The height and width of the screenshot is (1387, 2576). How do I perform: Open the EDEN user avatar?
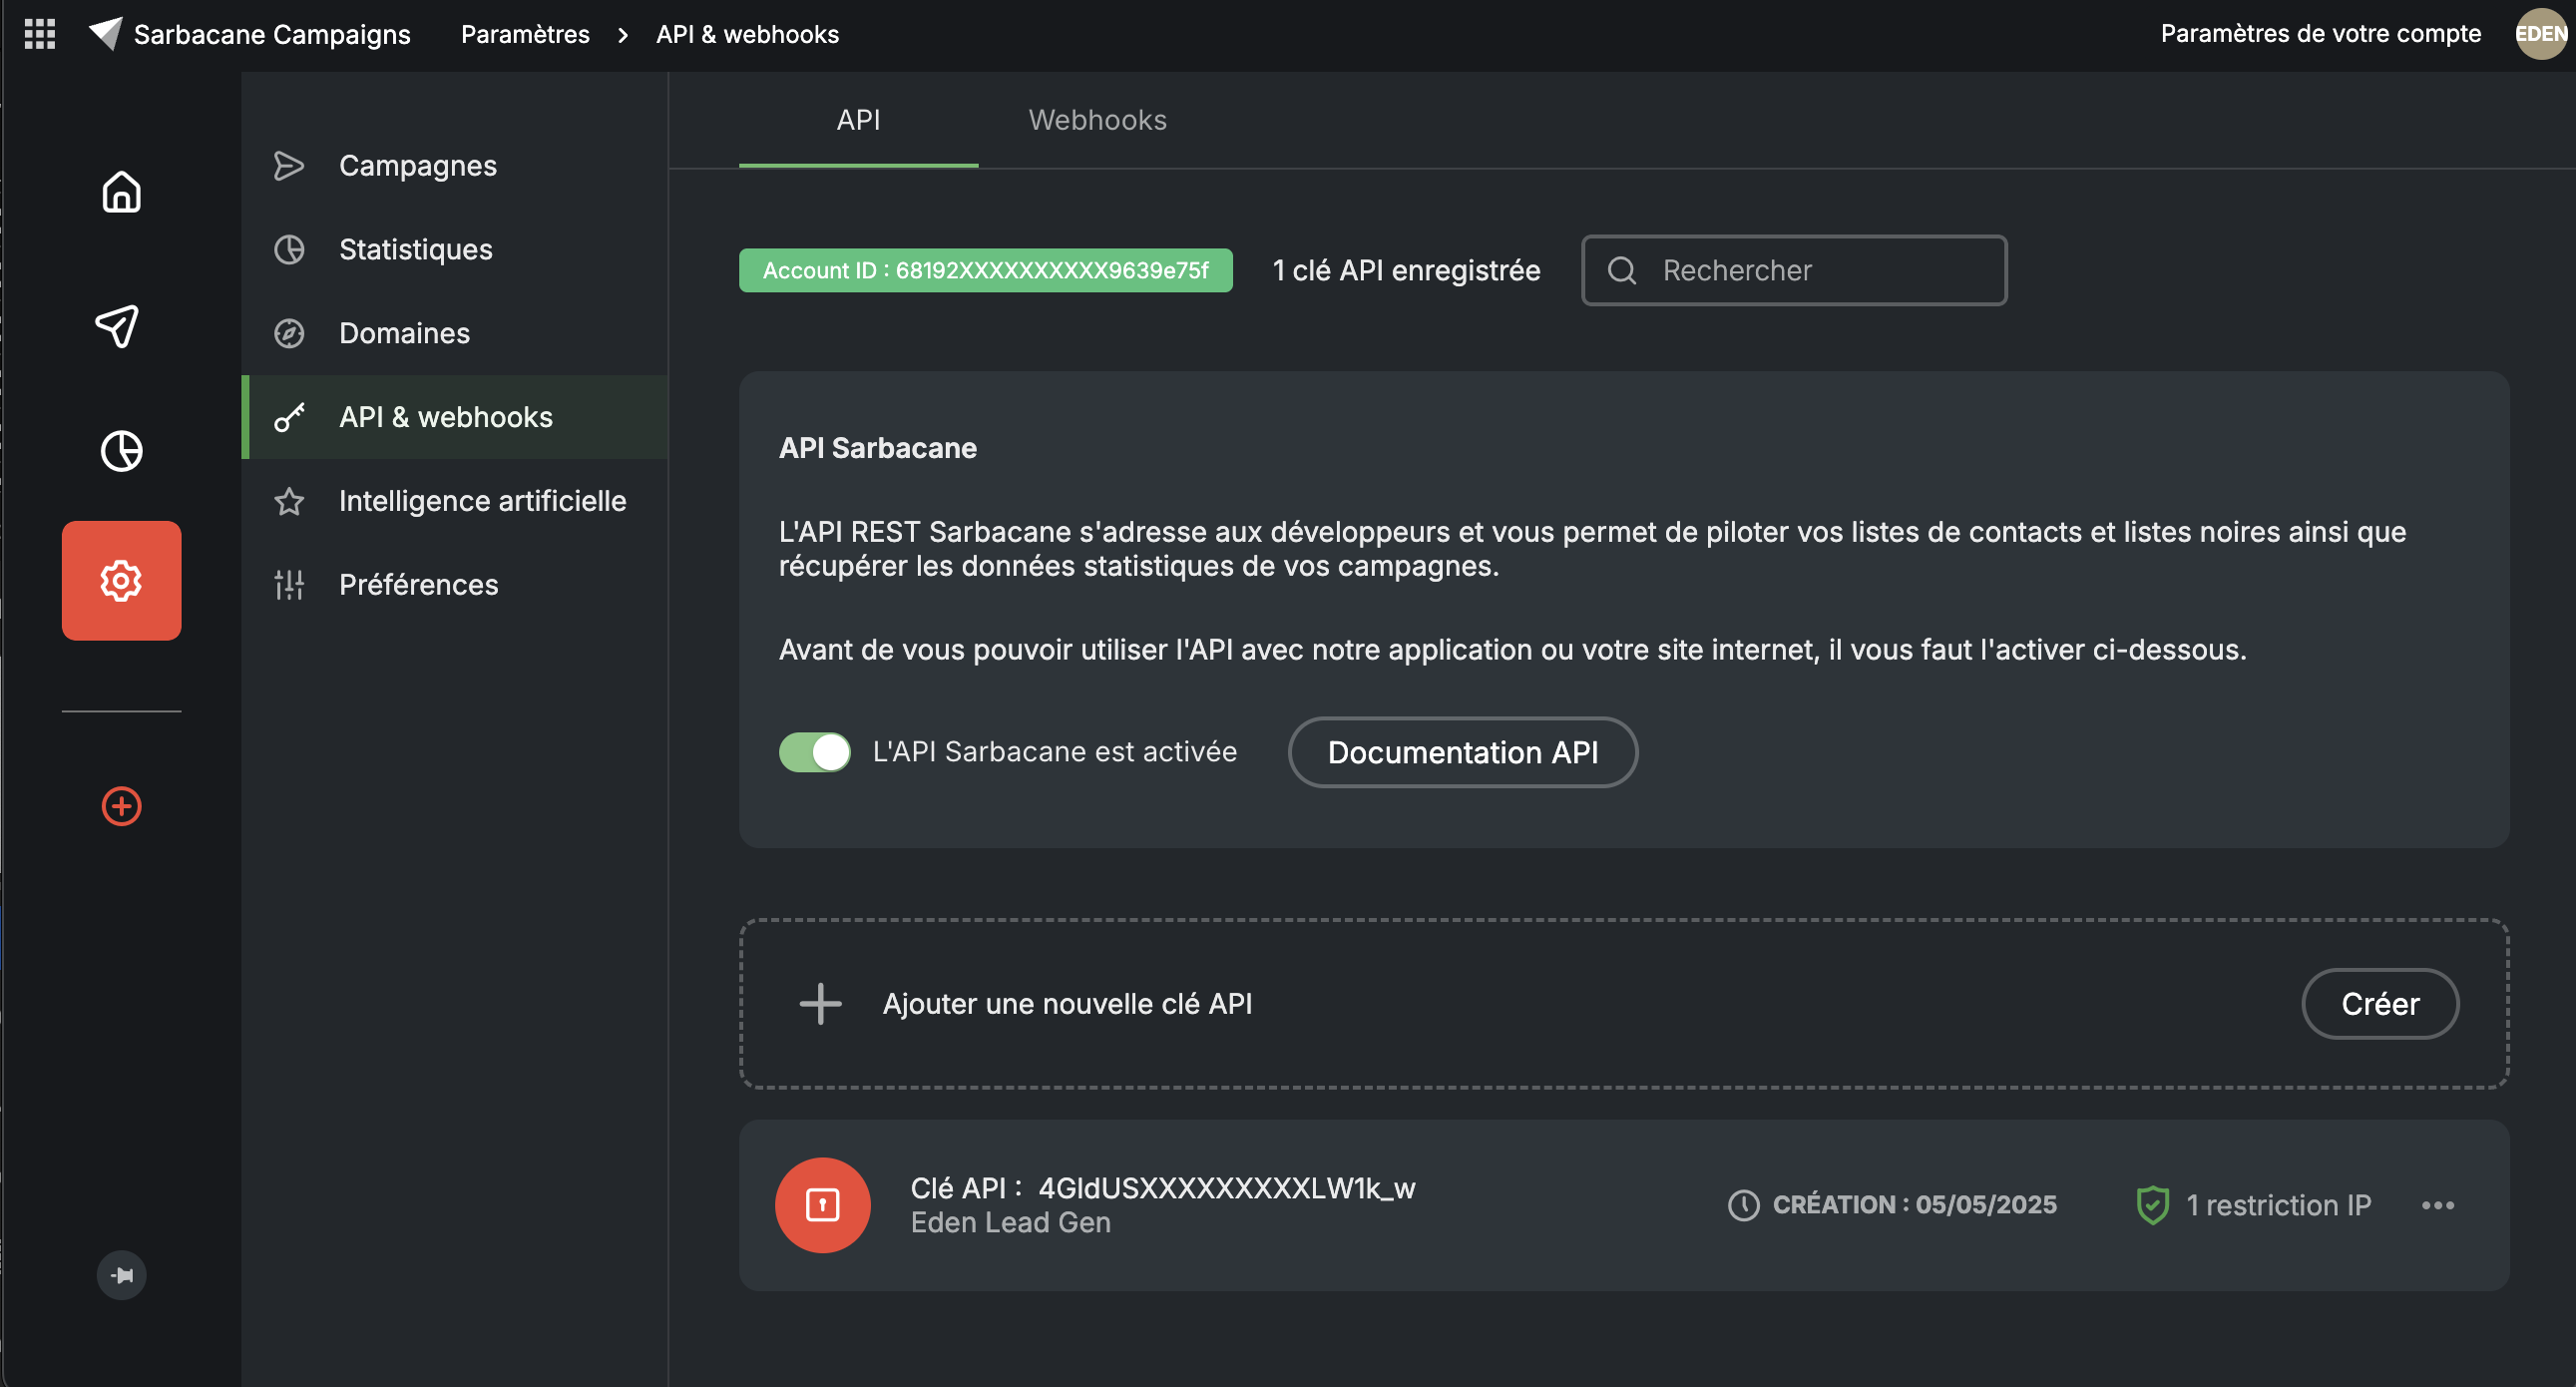click(2541, 34)
